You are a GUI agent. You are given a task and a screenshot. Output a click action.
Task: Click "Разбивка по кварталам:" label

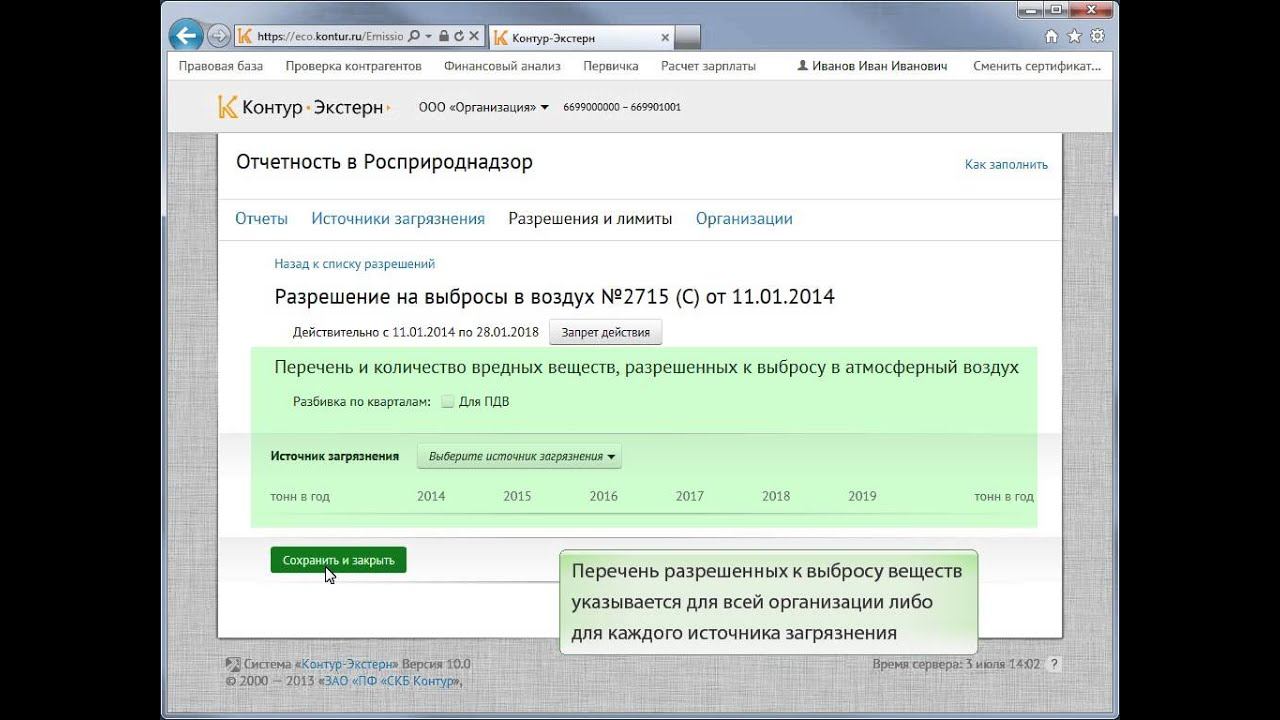click(x=361, y=402)
